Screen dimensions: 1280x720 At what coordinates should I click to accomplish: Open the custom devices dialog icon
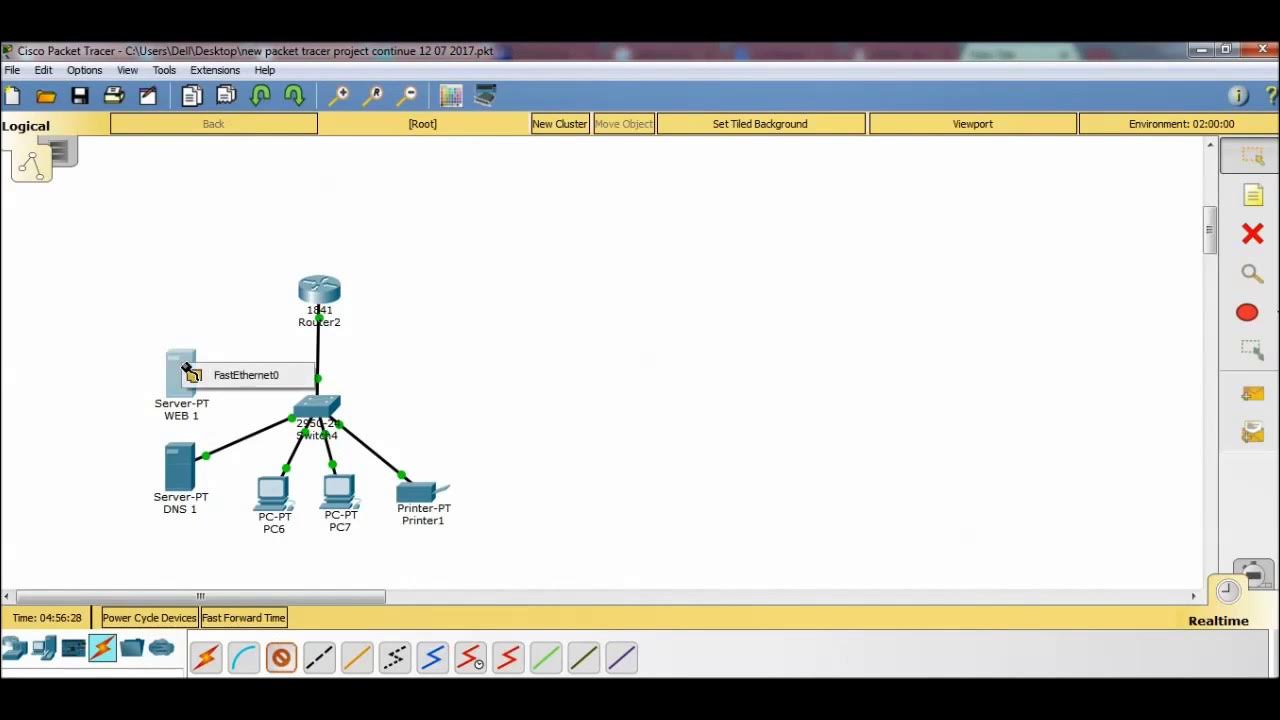(485, 96)
